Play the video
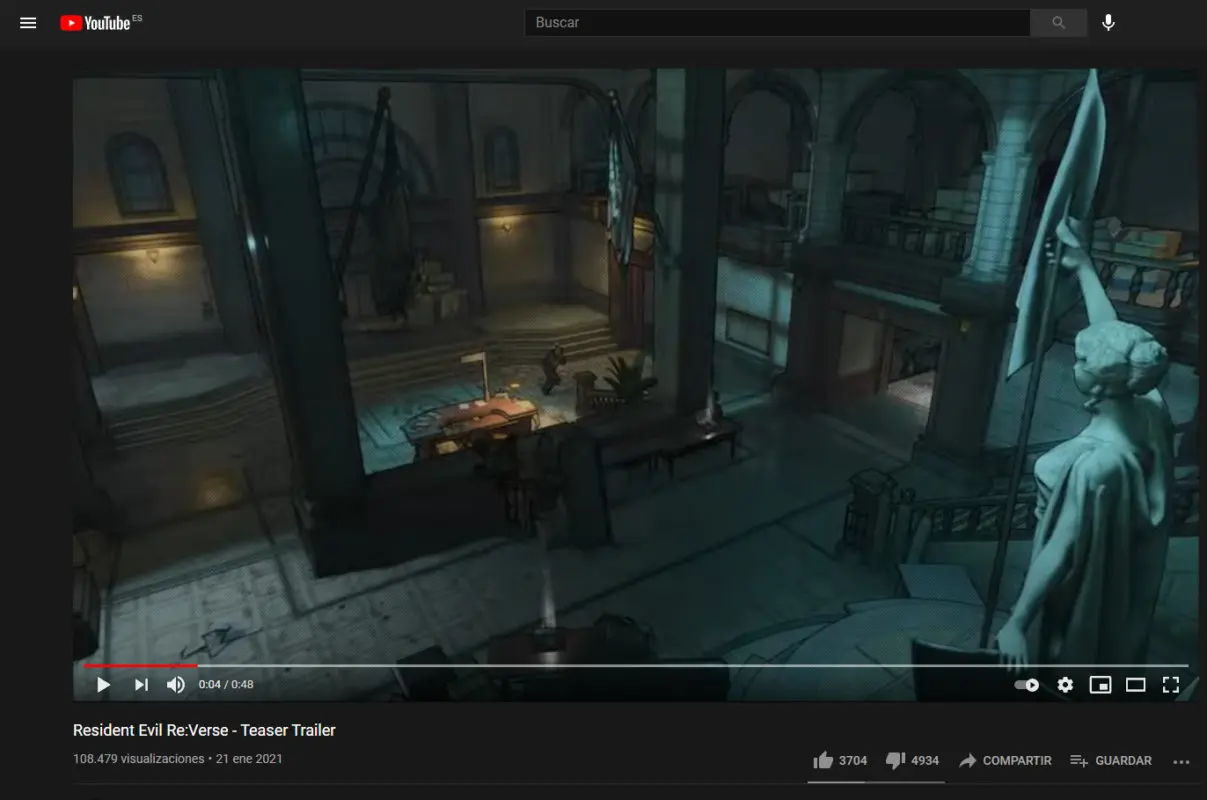Screen dimensions: 1207x800 (103, 685)
